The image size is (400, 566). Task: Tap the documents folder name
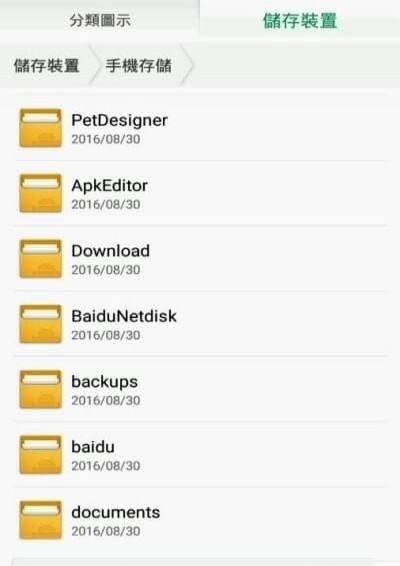(116, 512)
